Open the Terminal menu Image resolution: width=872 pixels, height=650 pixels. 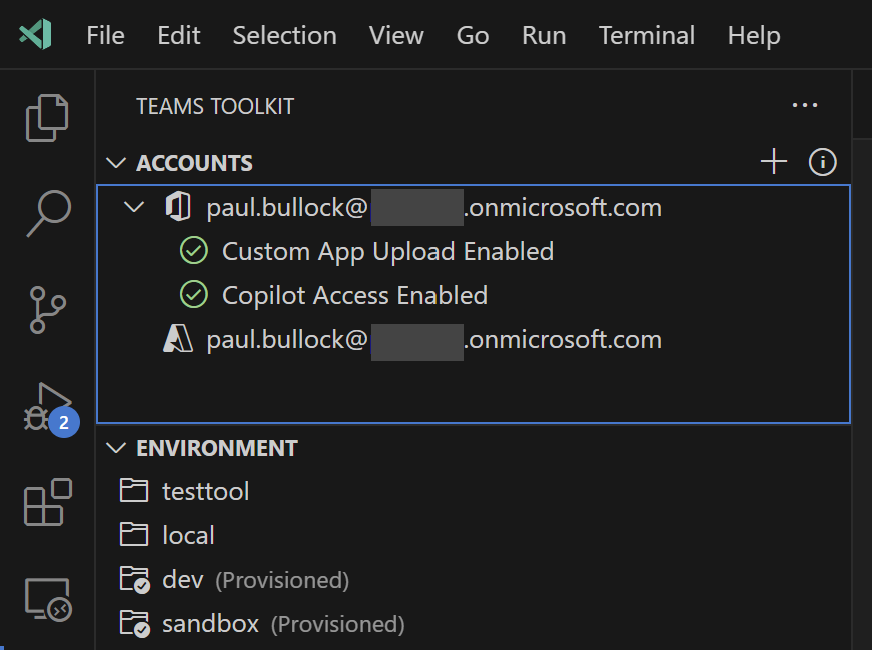[646, 35]
